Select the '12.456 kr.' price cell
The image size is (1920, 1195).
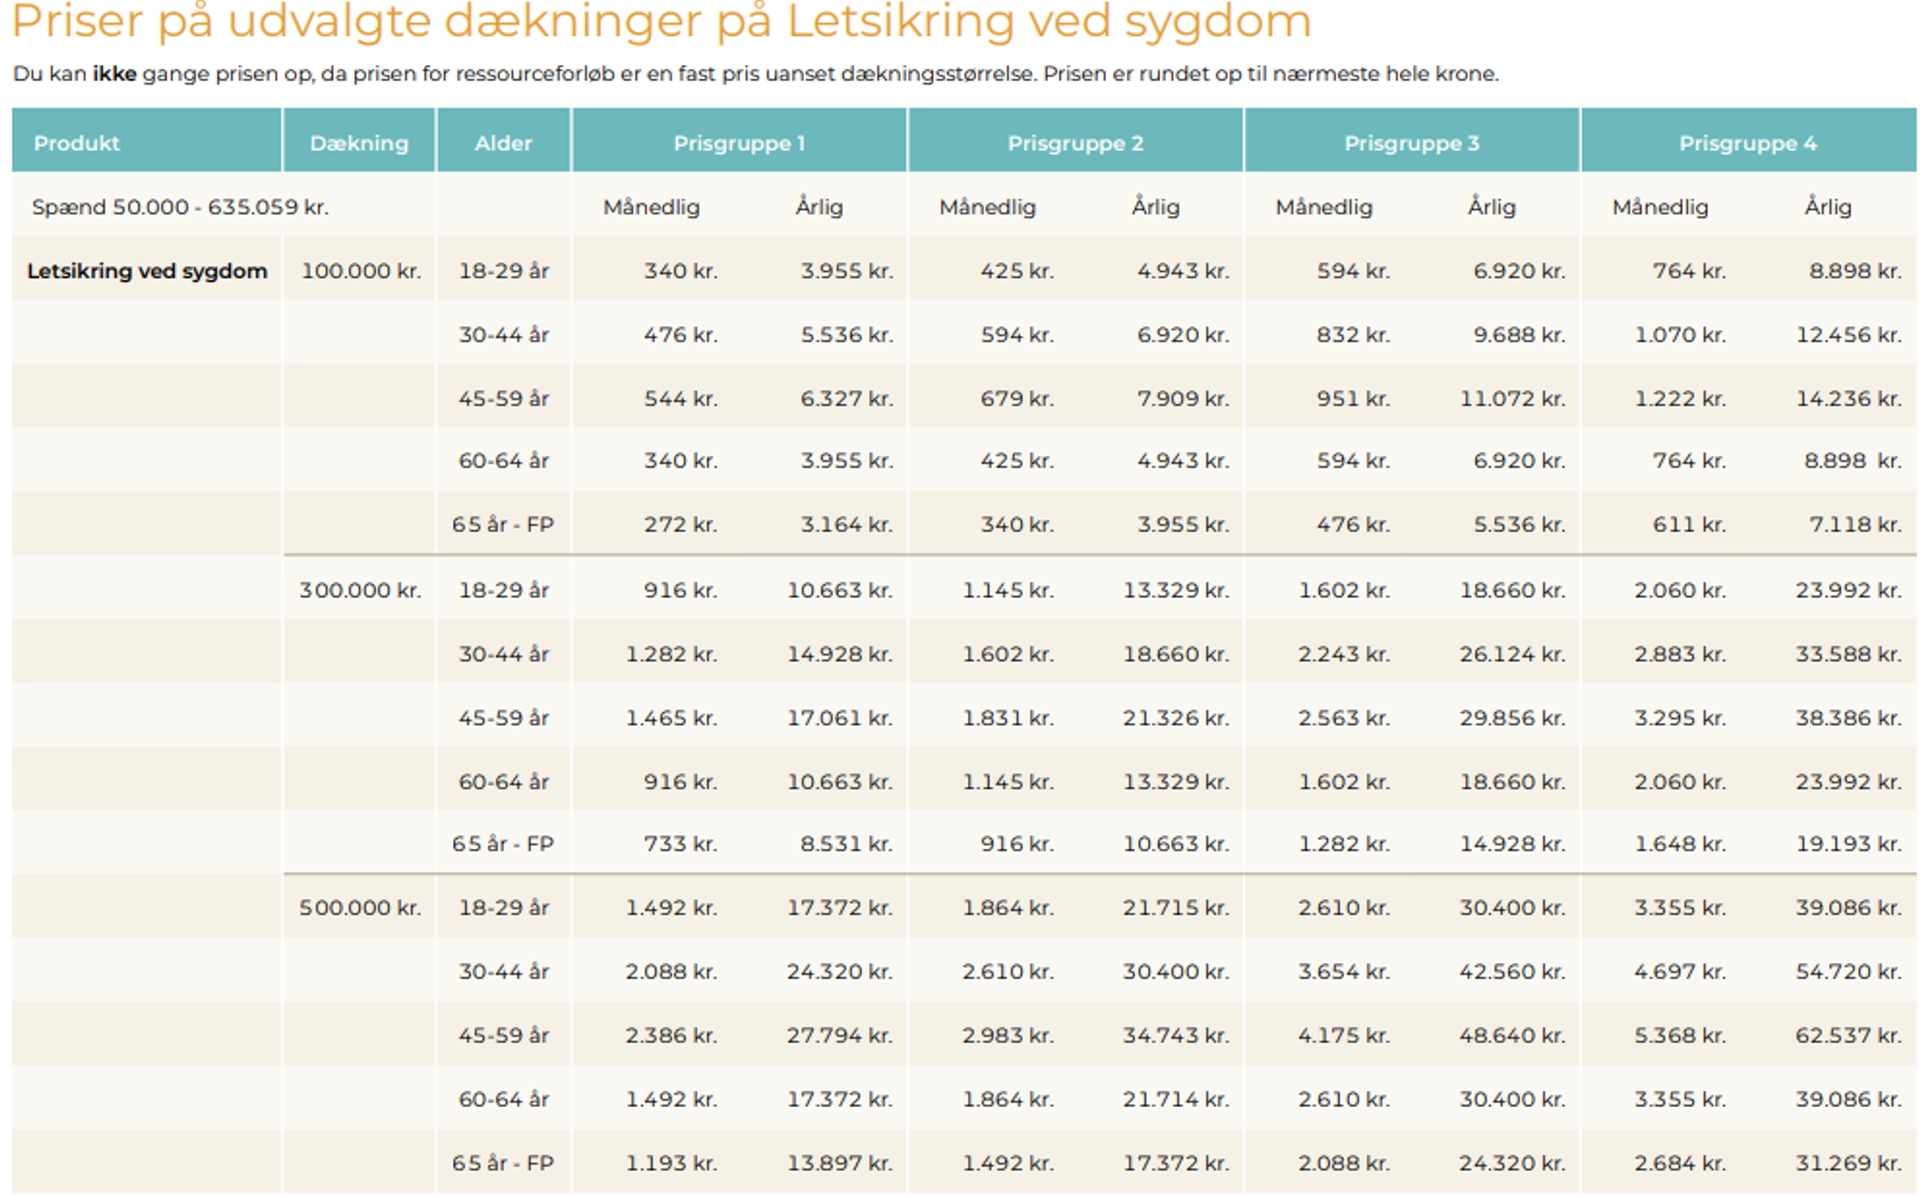tap(1849, 335)
